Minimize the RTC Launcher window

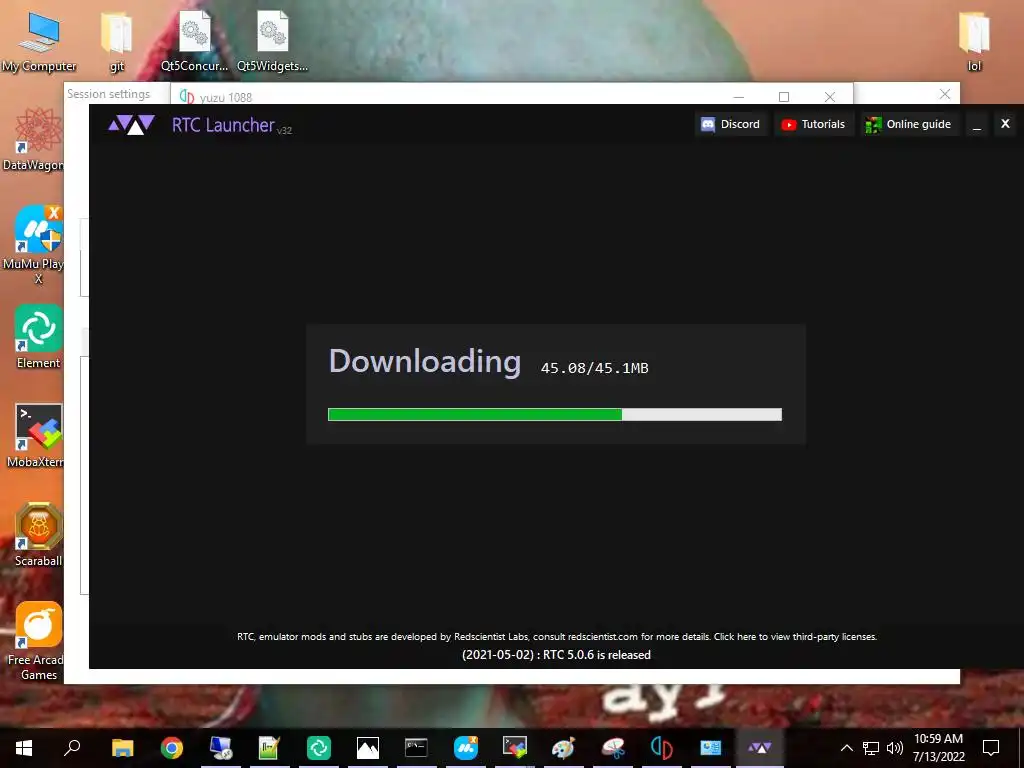pyautogui.click(x=976, y=124)
